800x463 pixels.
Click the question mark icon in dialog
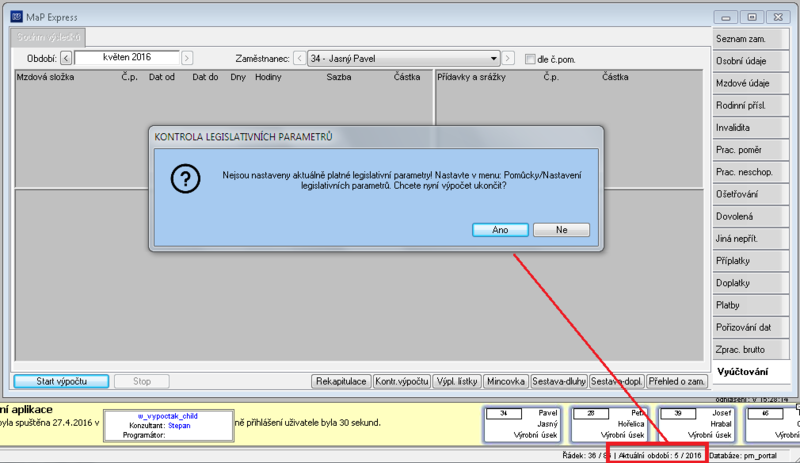185,179
